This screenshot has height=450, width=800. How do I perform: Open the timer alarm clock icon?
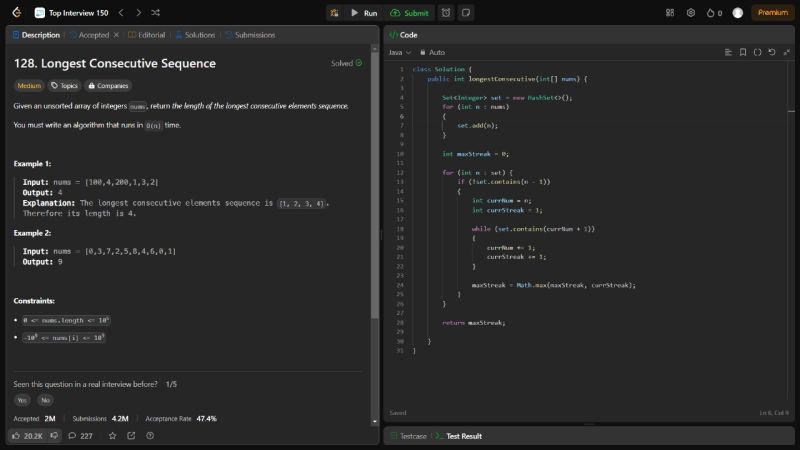click(x=446, y=13)
